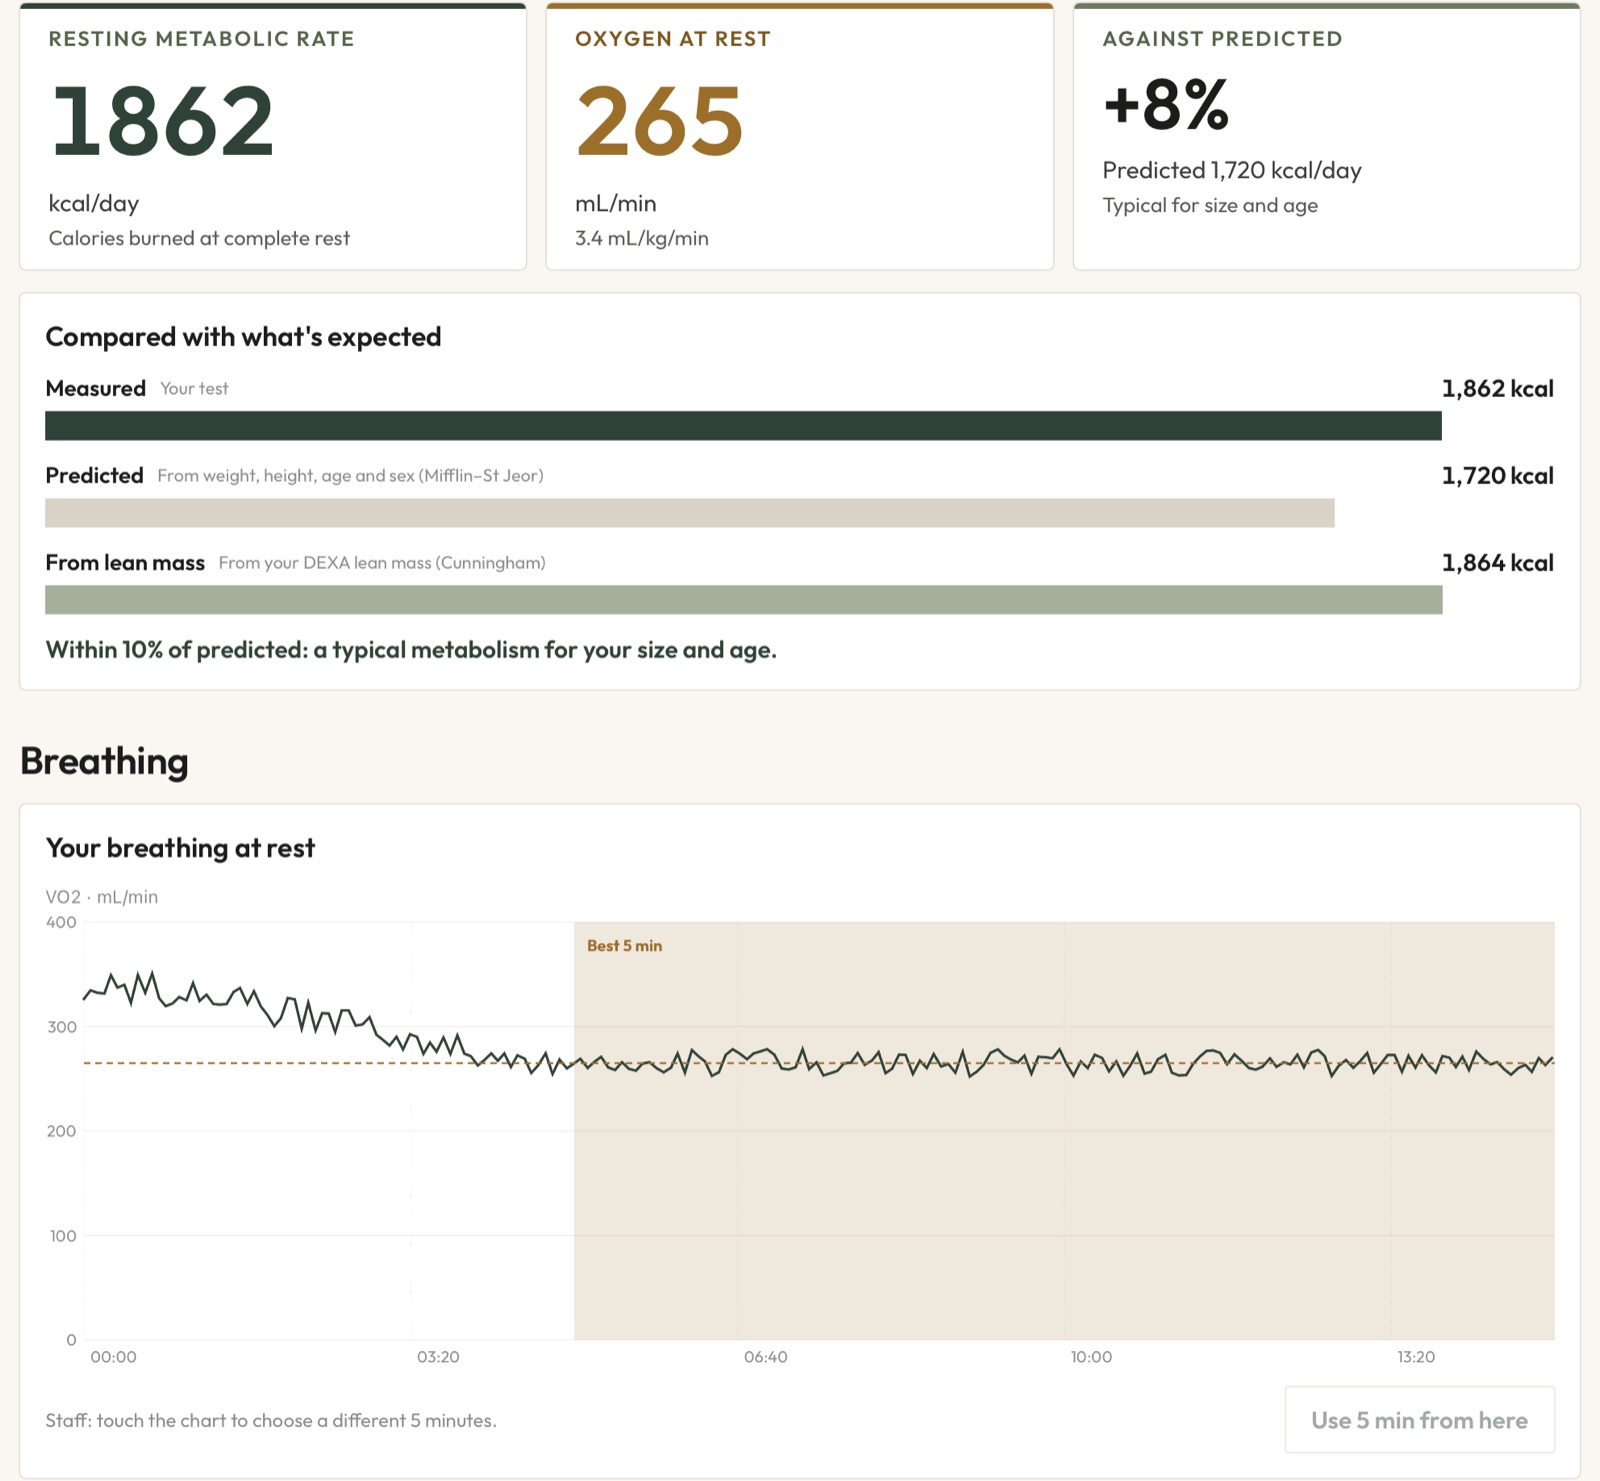Image resolution: width=1600 pixels, height=1481 pixels.
Task: Click the 03:20 time axis label
Action: click(438, 1357)
